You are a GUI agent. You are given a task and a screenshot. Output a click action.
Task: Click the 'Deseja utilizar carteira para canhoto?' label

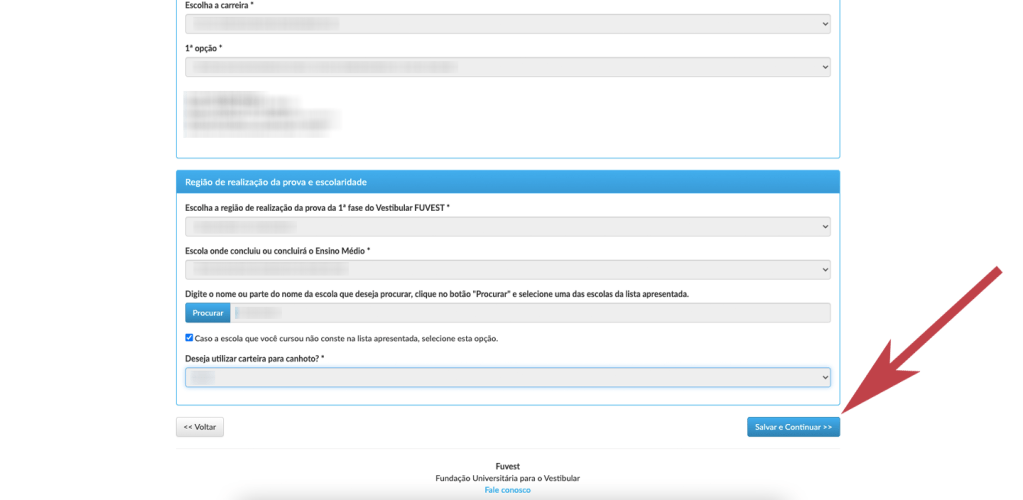tap(255, 359)
